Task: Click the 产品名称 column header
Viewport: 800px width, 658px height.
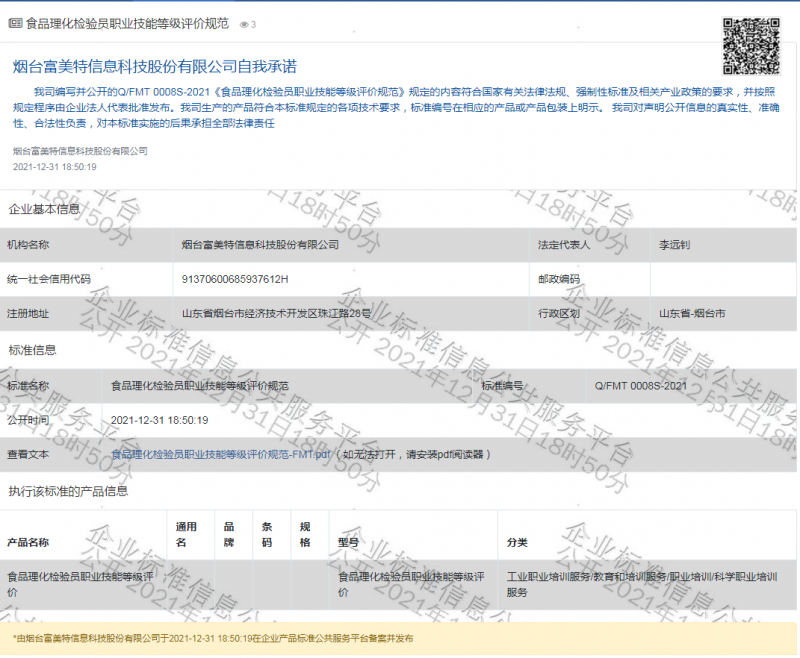Action: (x=28, y=542)
